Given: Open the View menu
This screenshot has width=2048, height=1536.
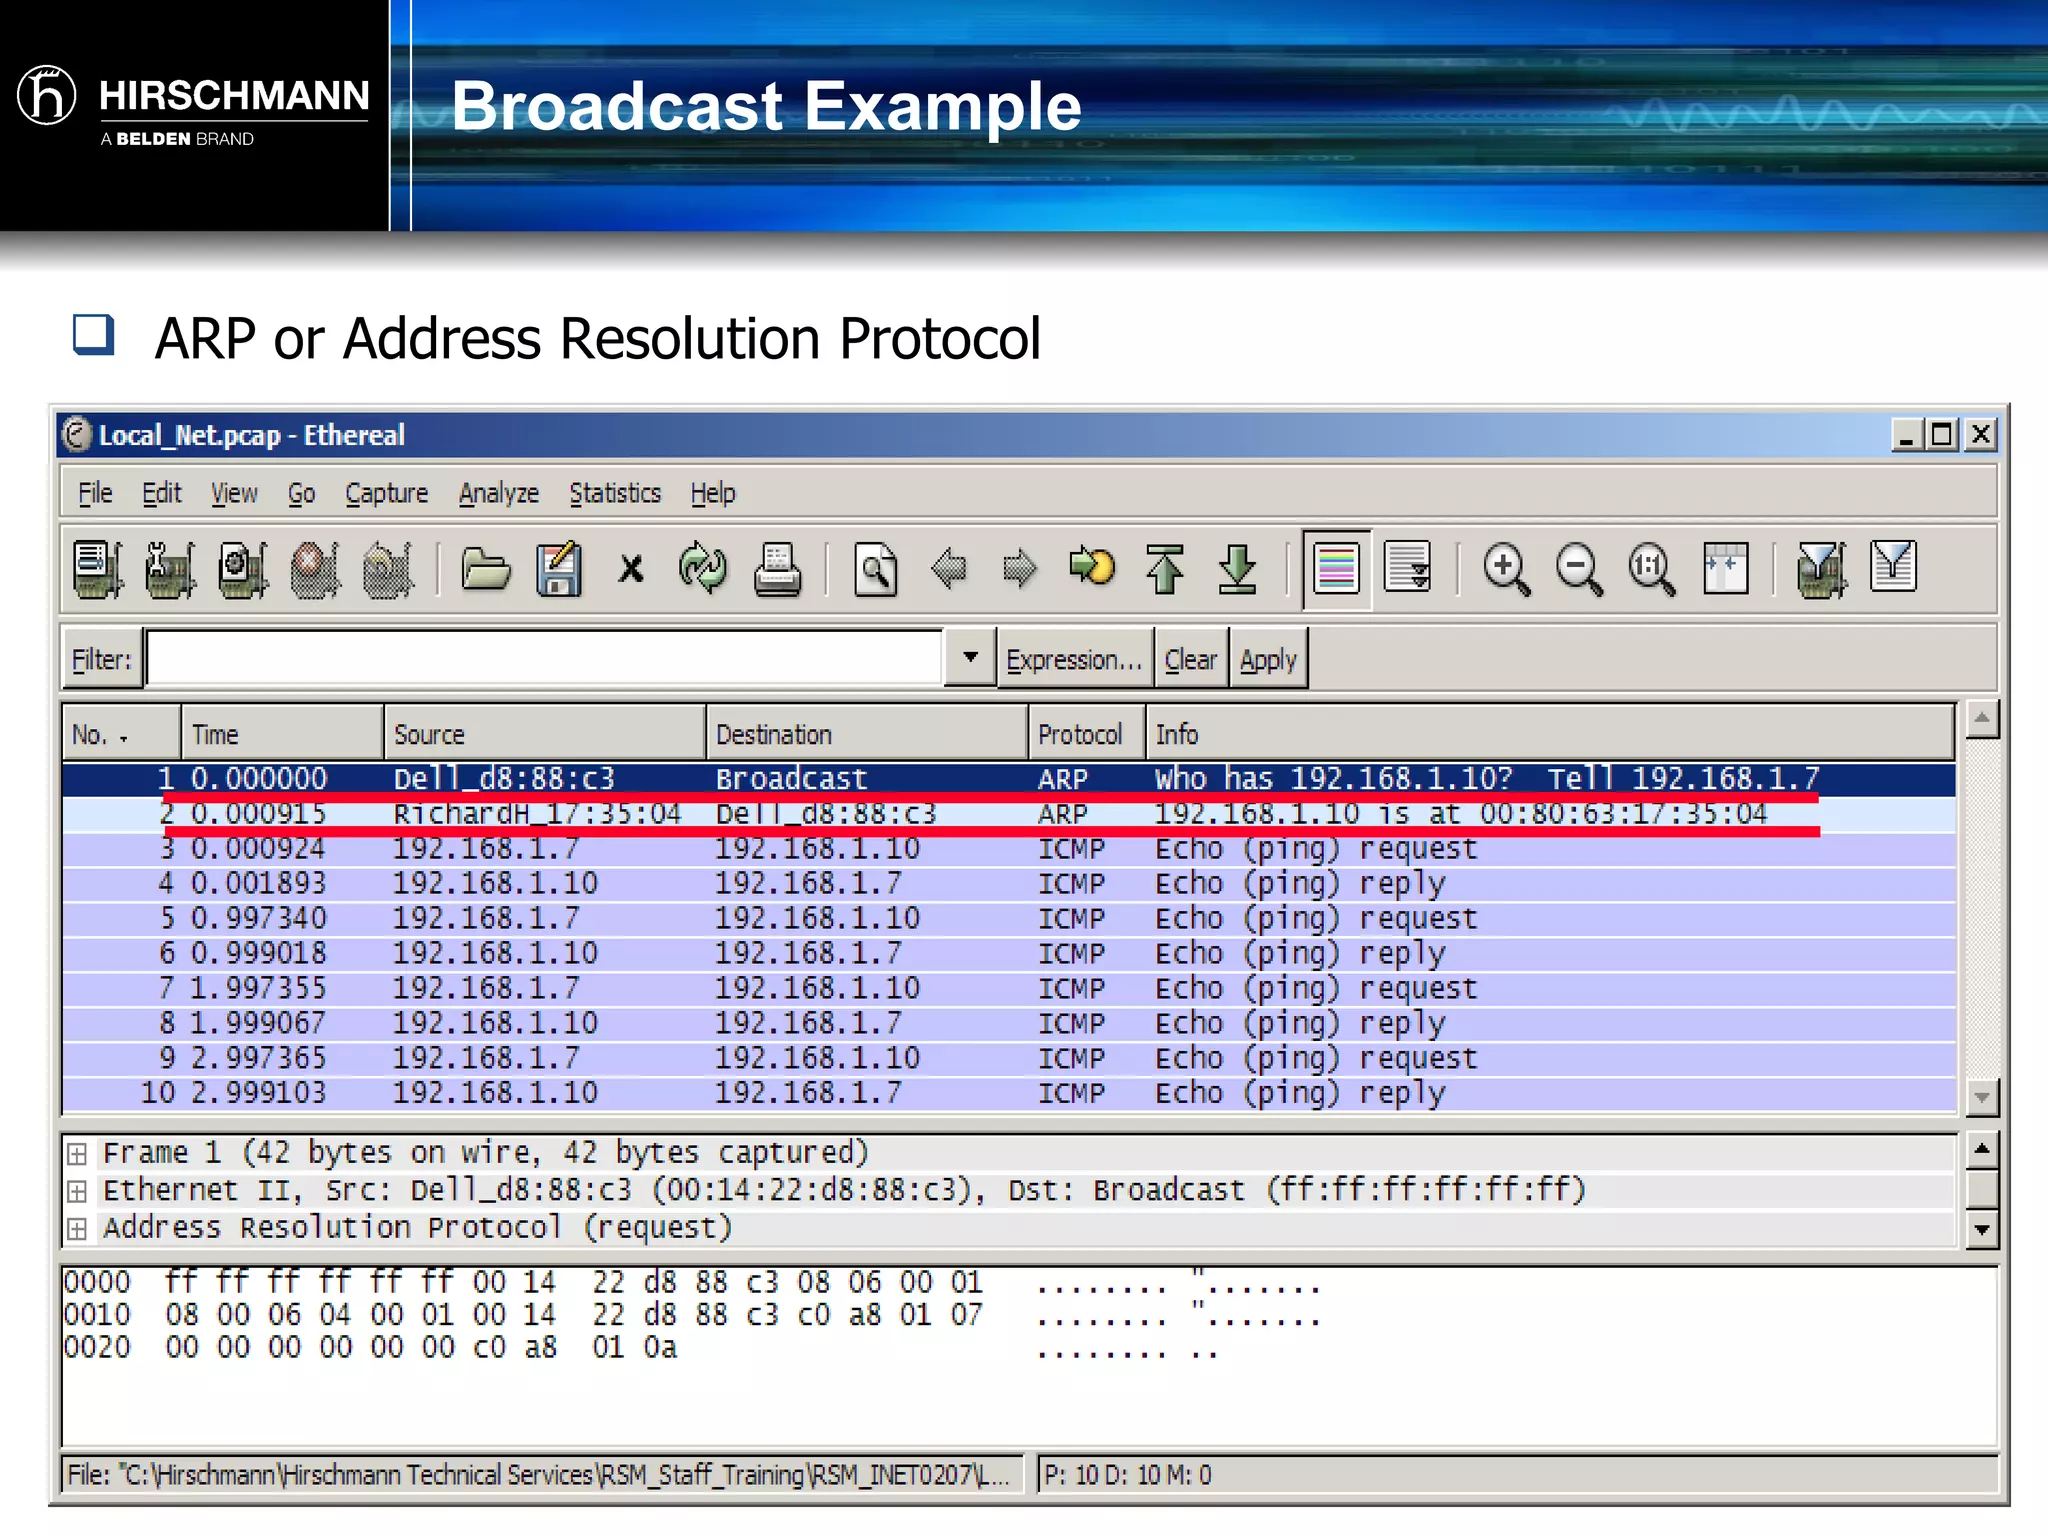Looking at the screenshot, I should [234, 493].
